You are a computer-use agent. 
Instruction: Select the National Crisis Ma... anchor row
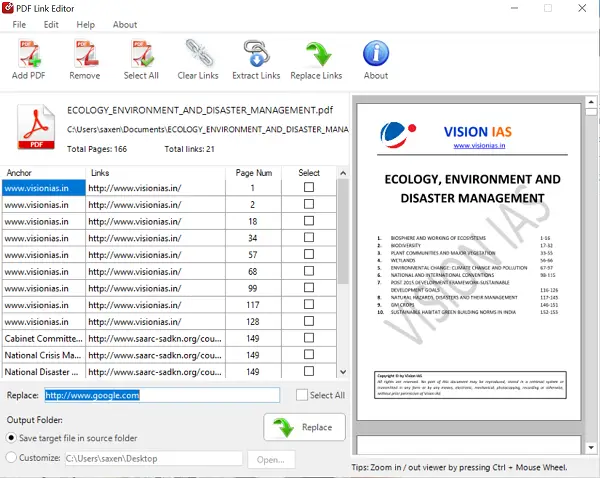click(x=44, y=355)
